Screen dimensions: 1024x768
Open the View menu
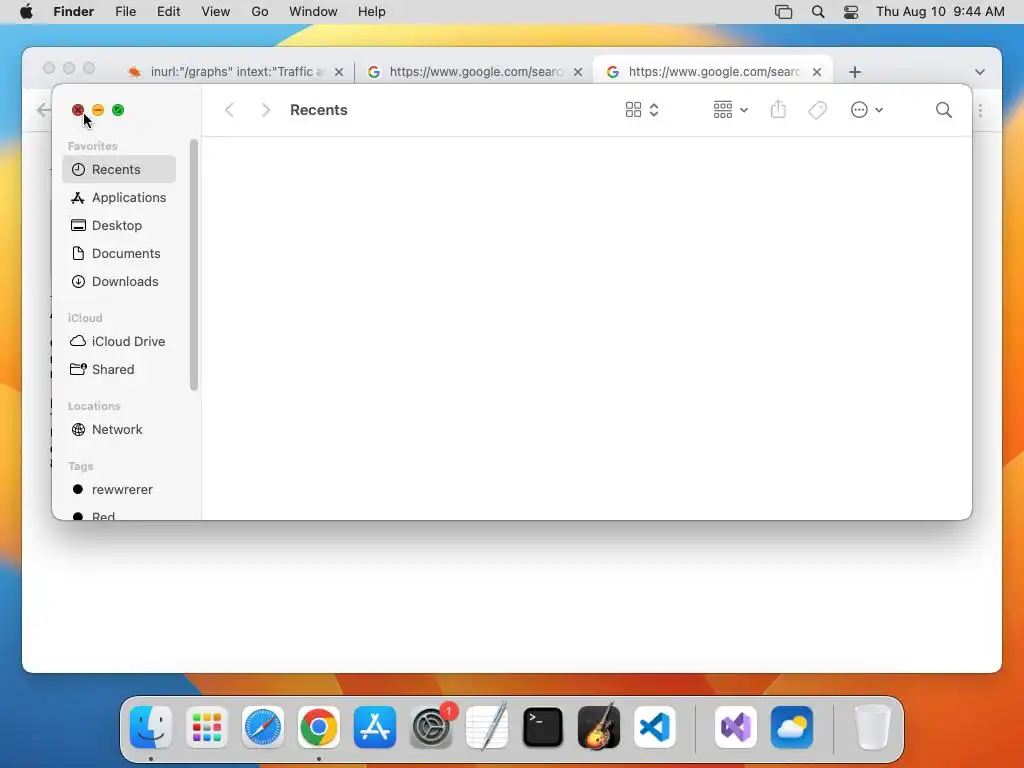(216, 12)
